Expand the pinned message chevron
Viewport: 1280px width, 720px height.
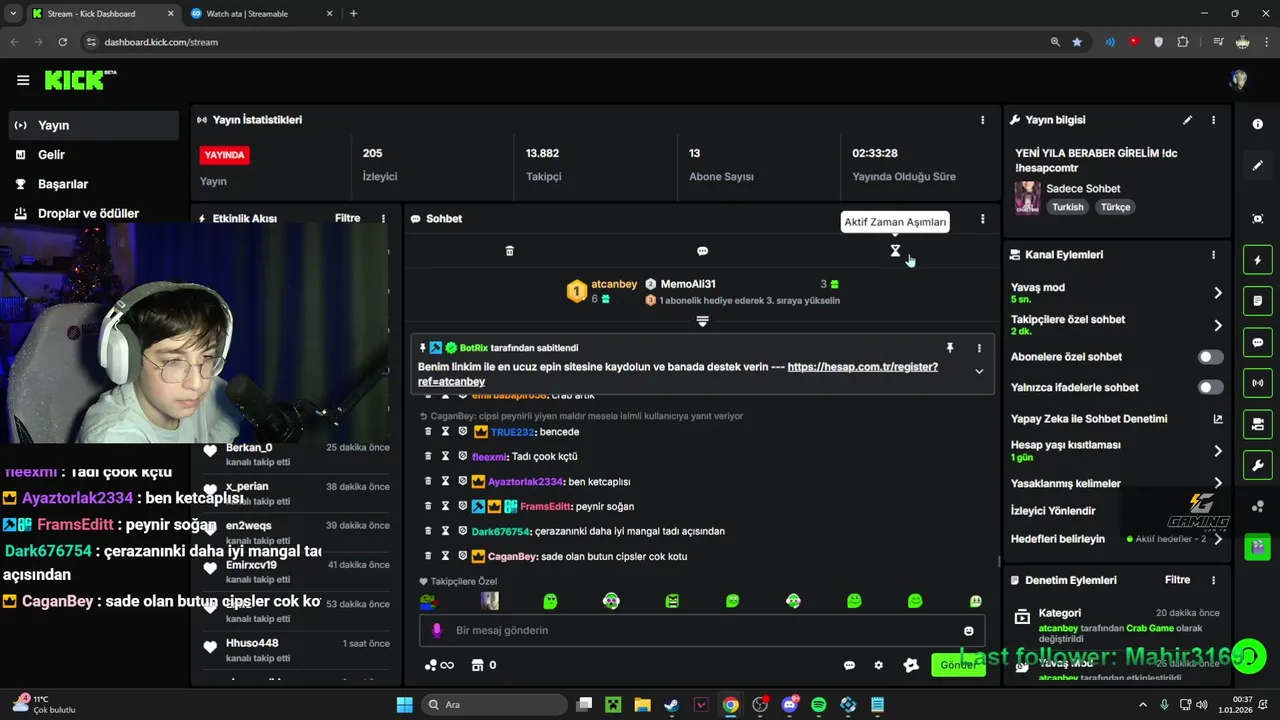(979, 371)
